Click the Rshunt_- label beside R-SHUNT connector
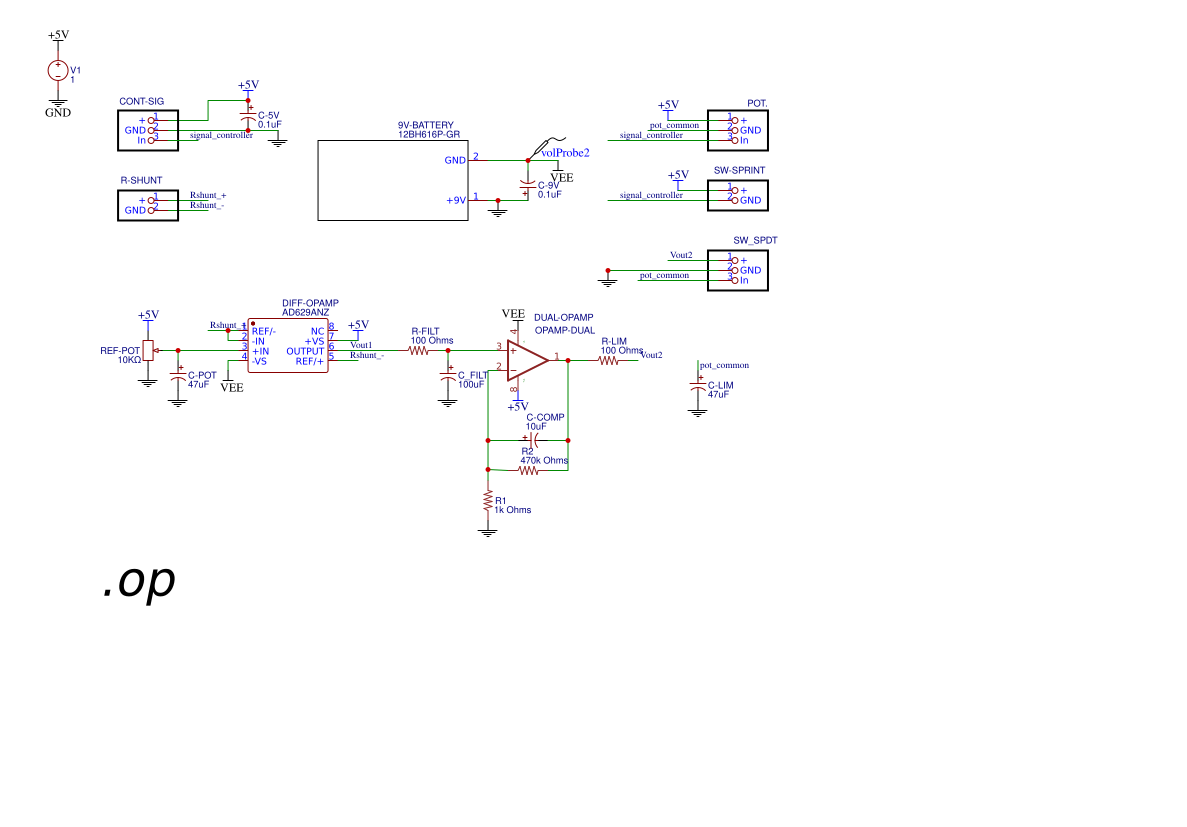1187x827 pixels. click(x=207, y=205)
